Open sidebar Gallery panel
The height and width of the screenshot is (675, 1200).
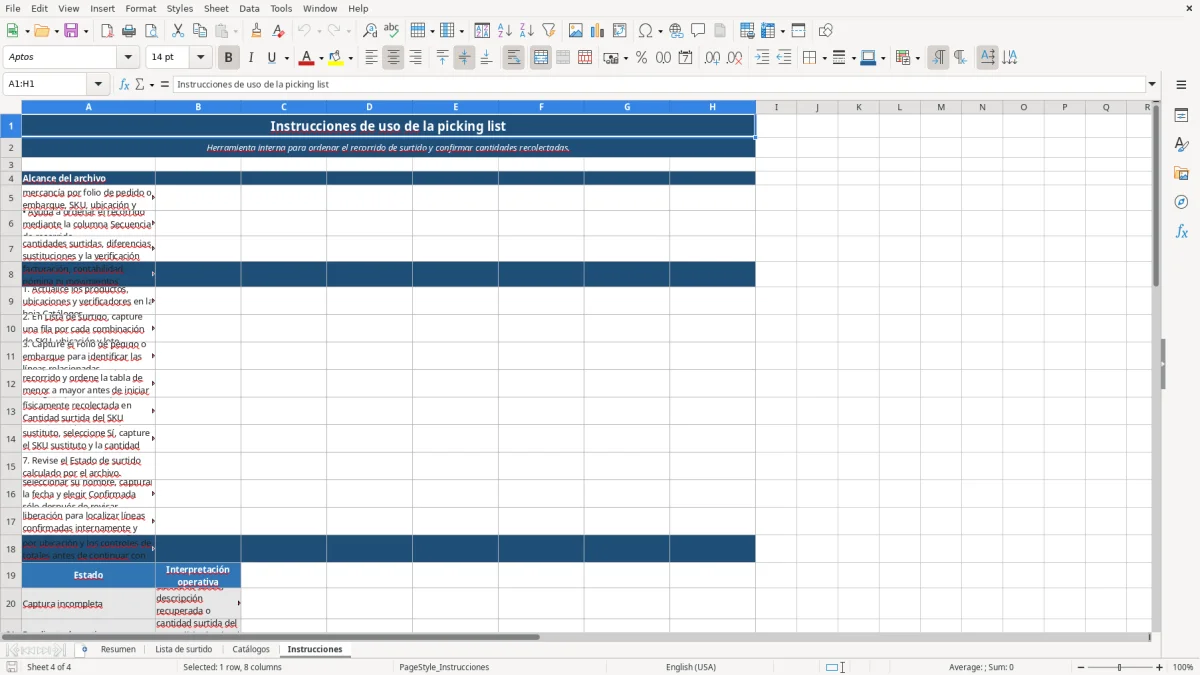point(1181,173)
